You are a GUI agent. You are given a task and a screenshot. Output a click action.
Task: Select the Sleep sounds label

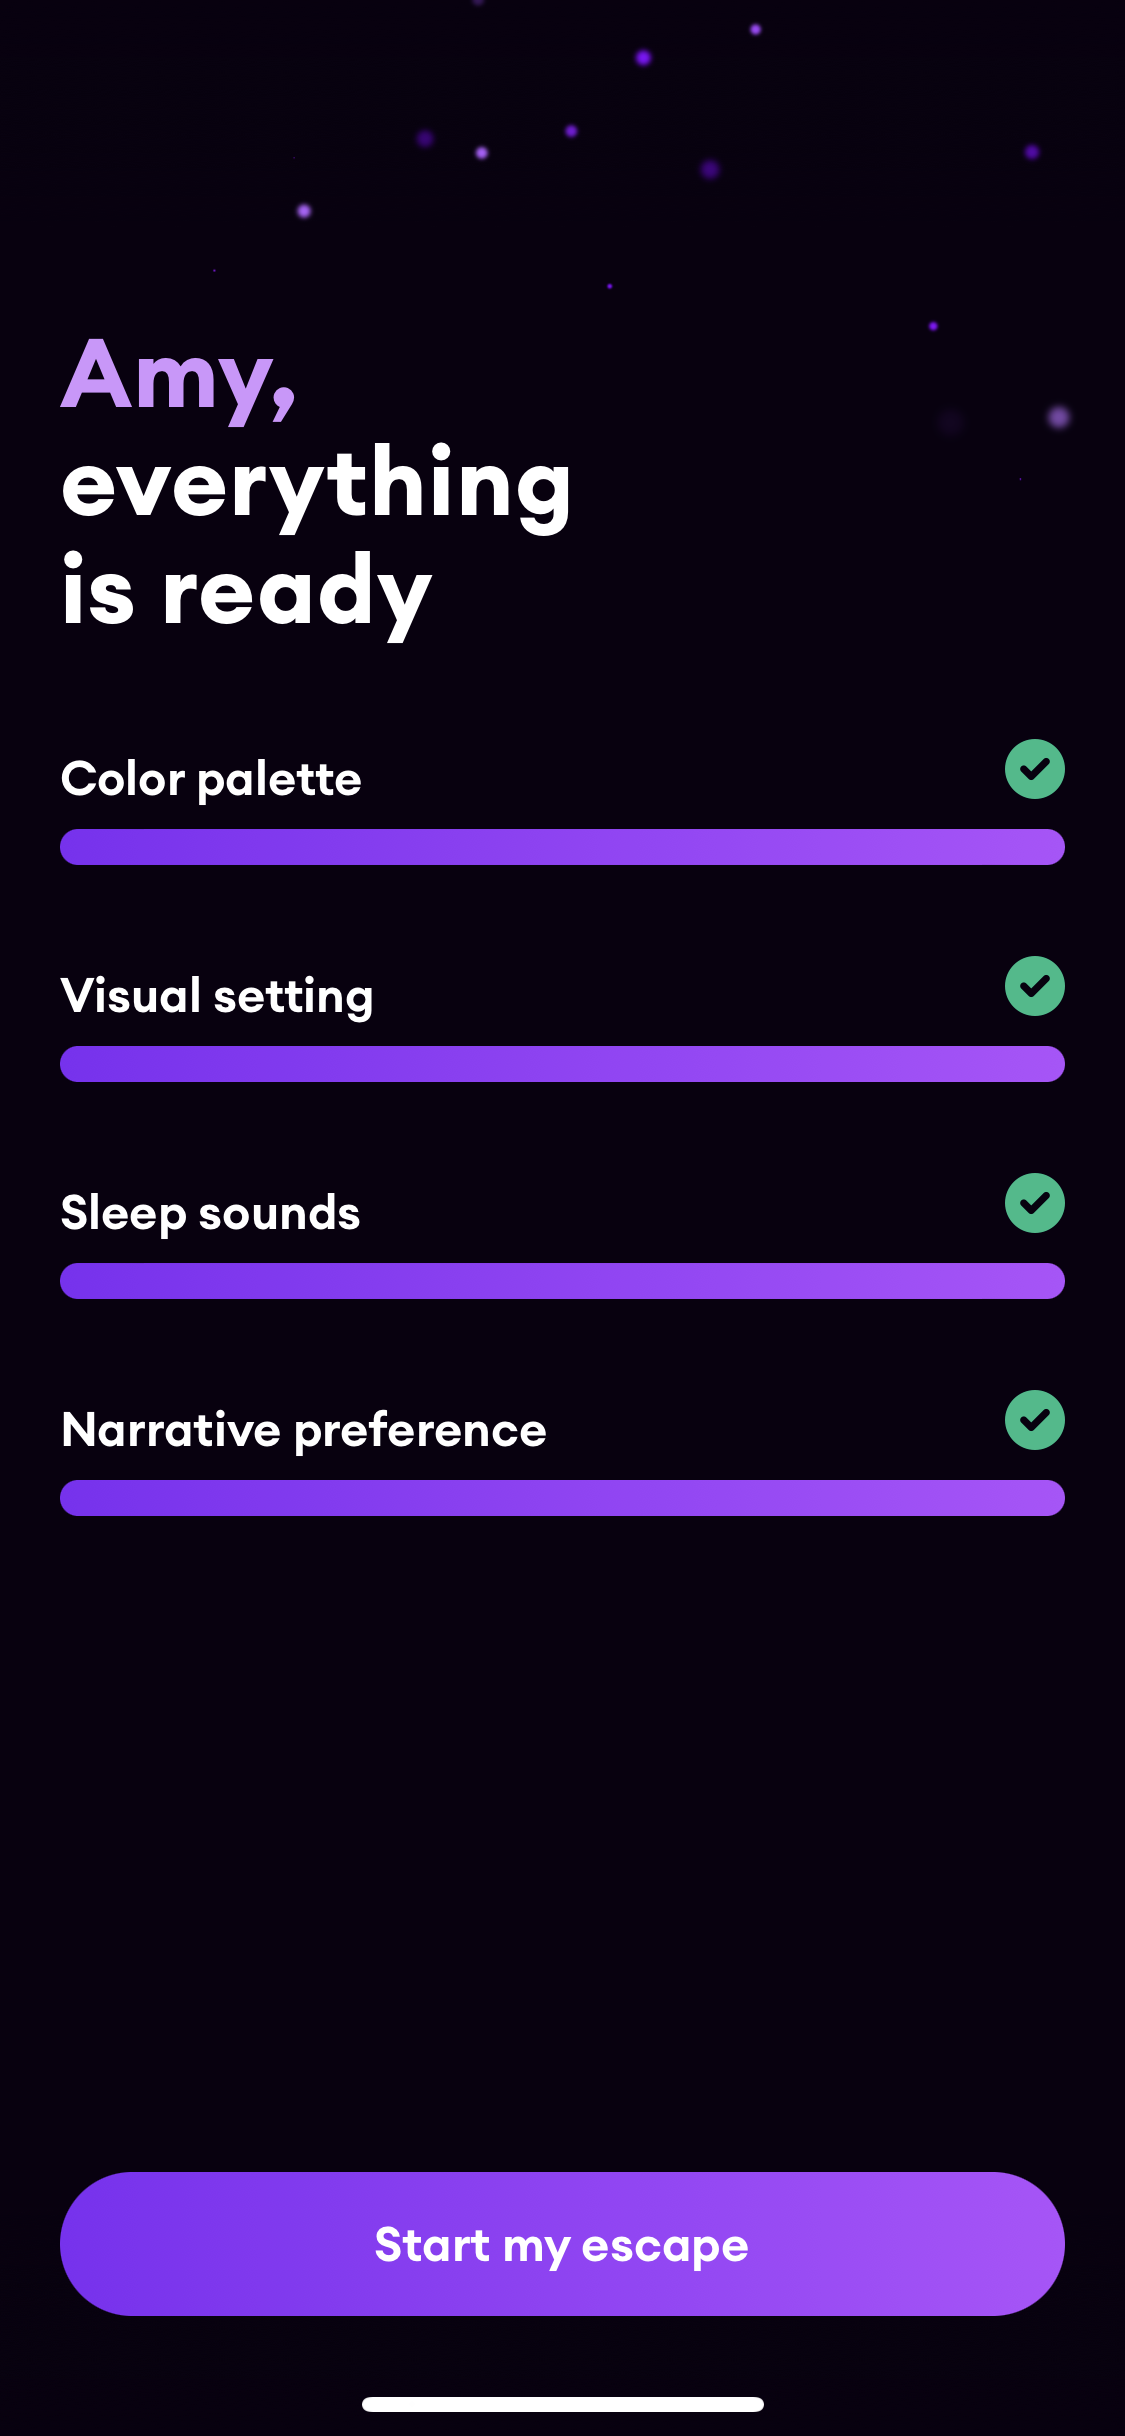point(210,1213)
